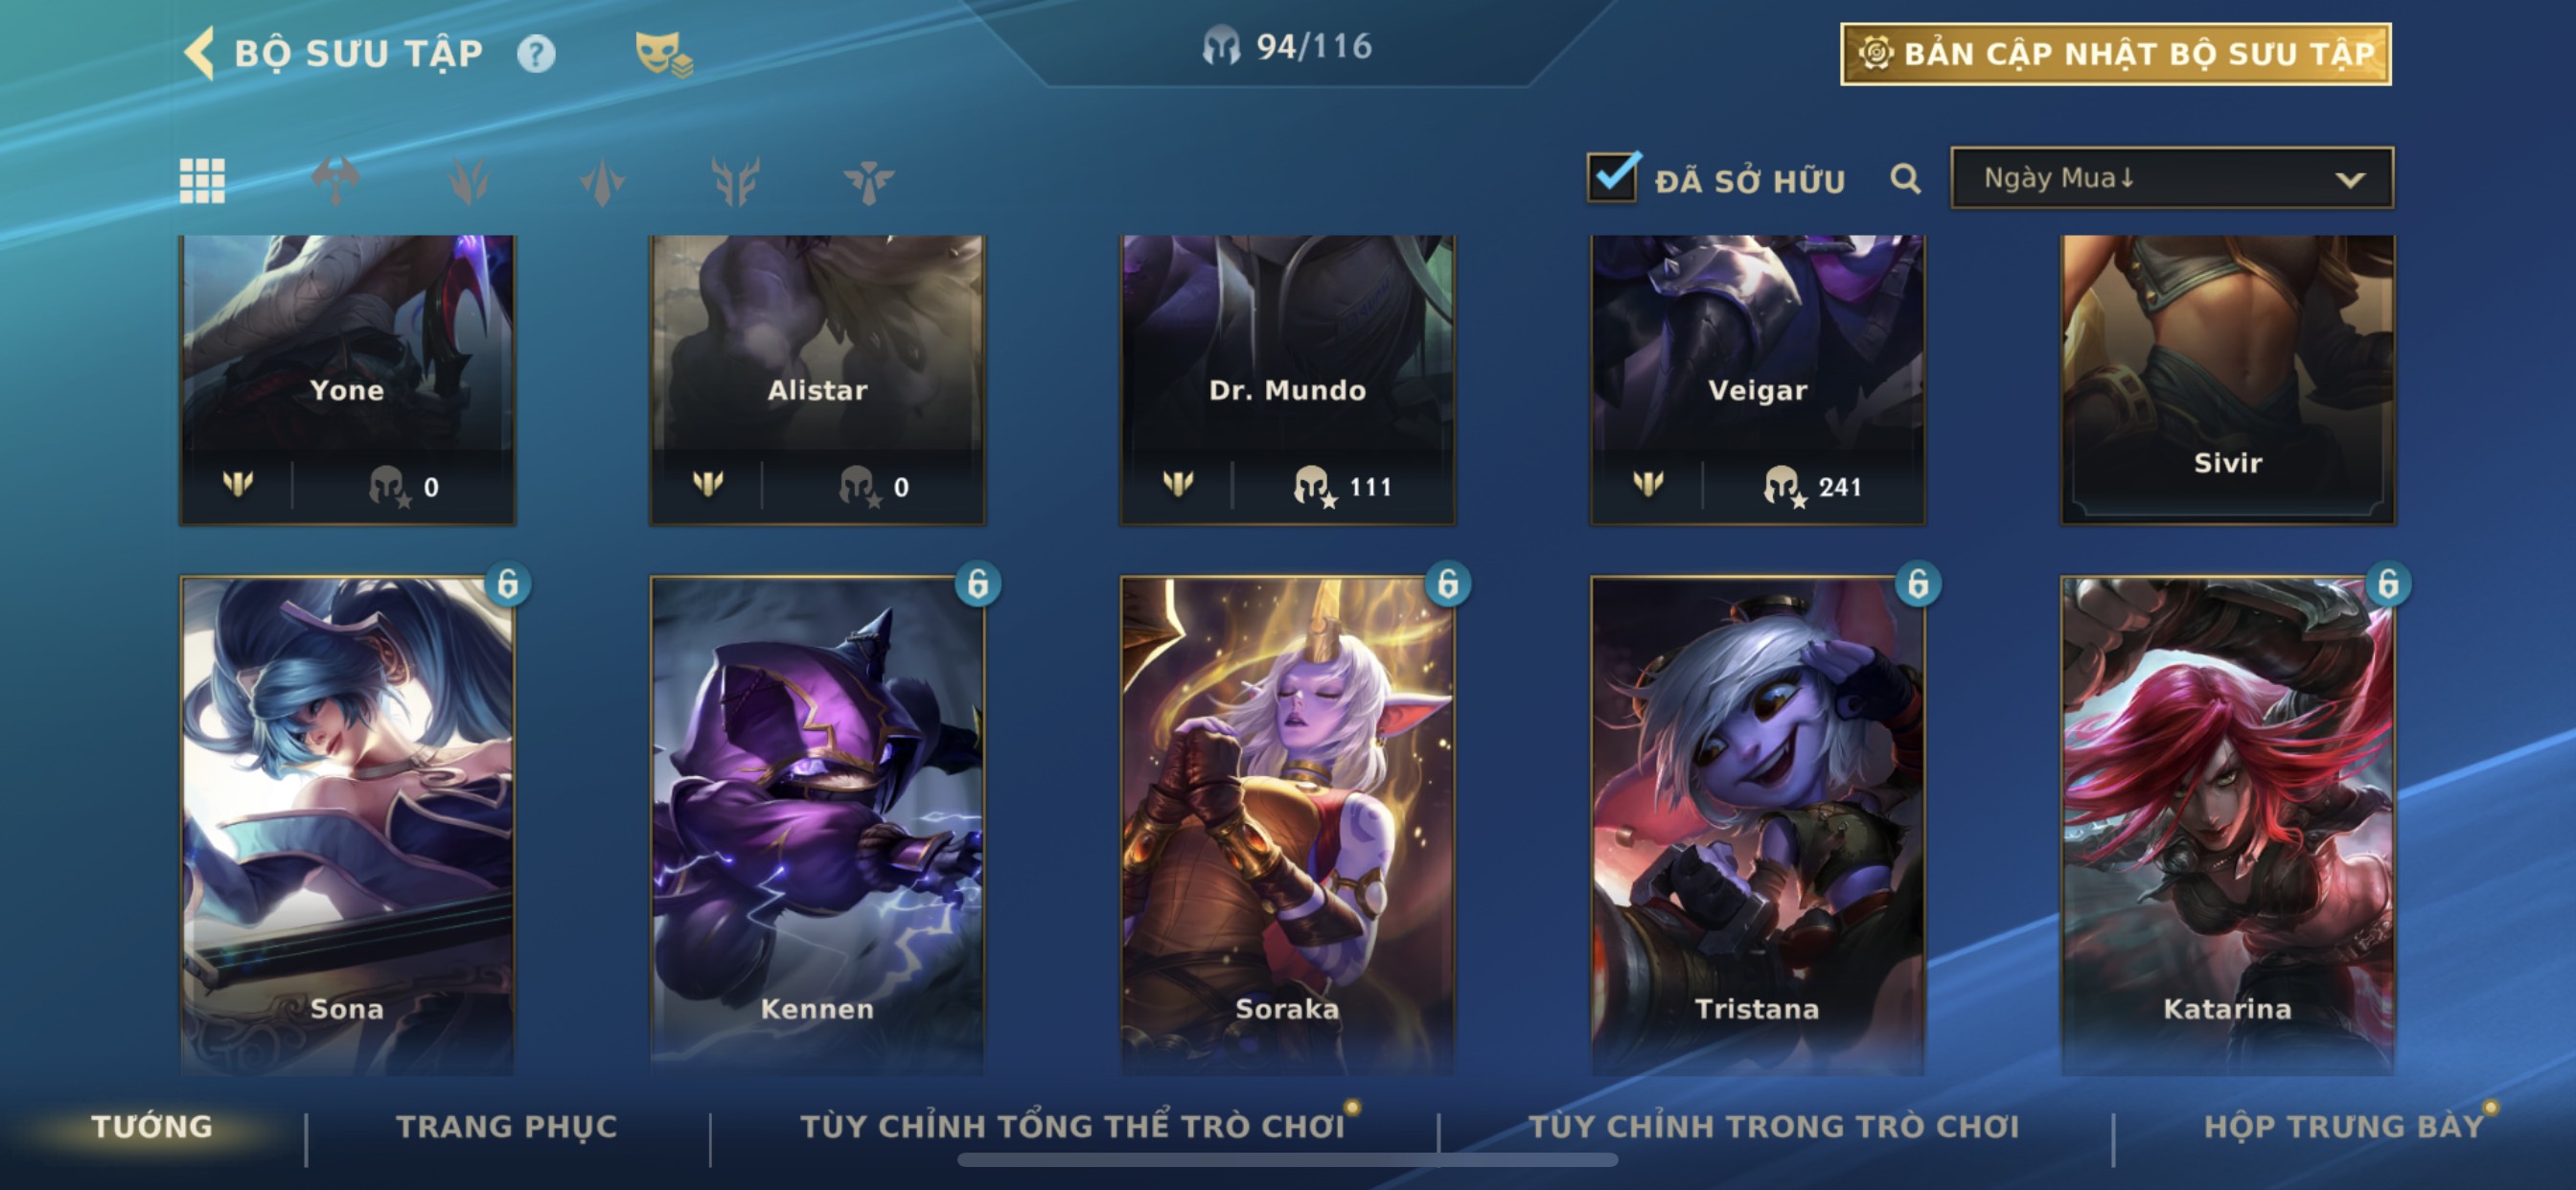Select the Soraka champion card
Image resolution: width=2576 pixels, height=1190 pixels.
1287,825
